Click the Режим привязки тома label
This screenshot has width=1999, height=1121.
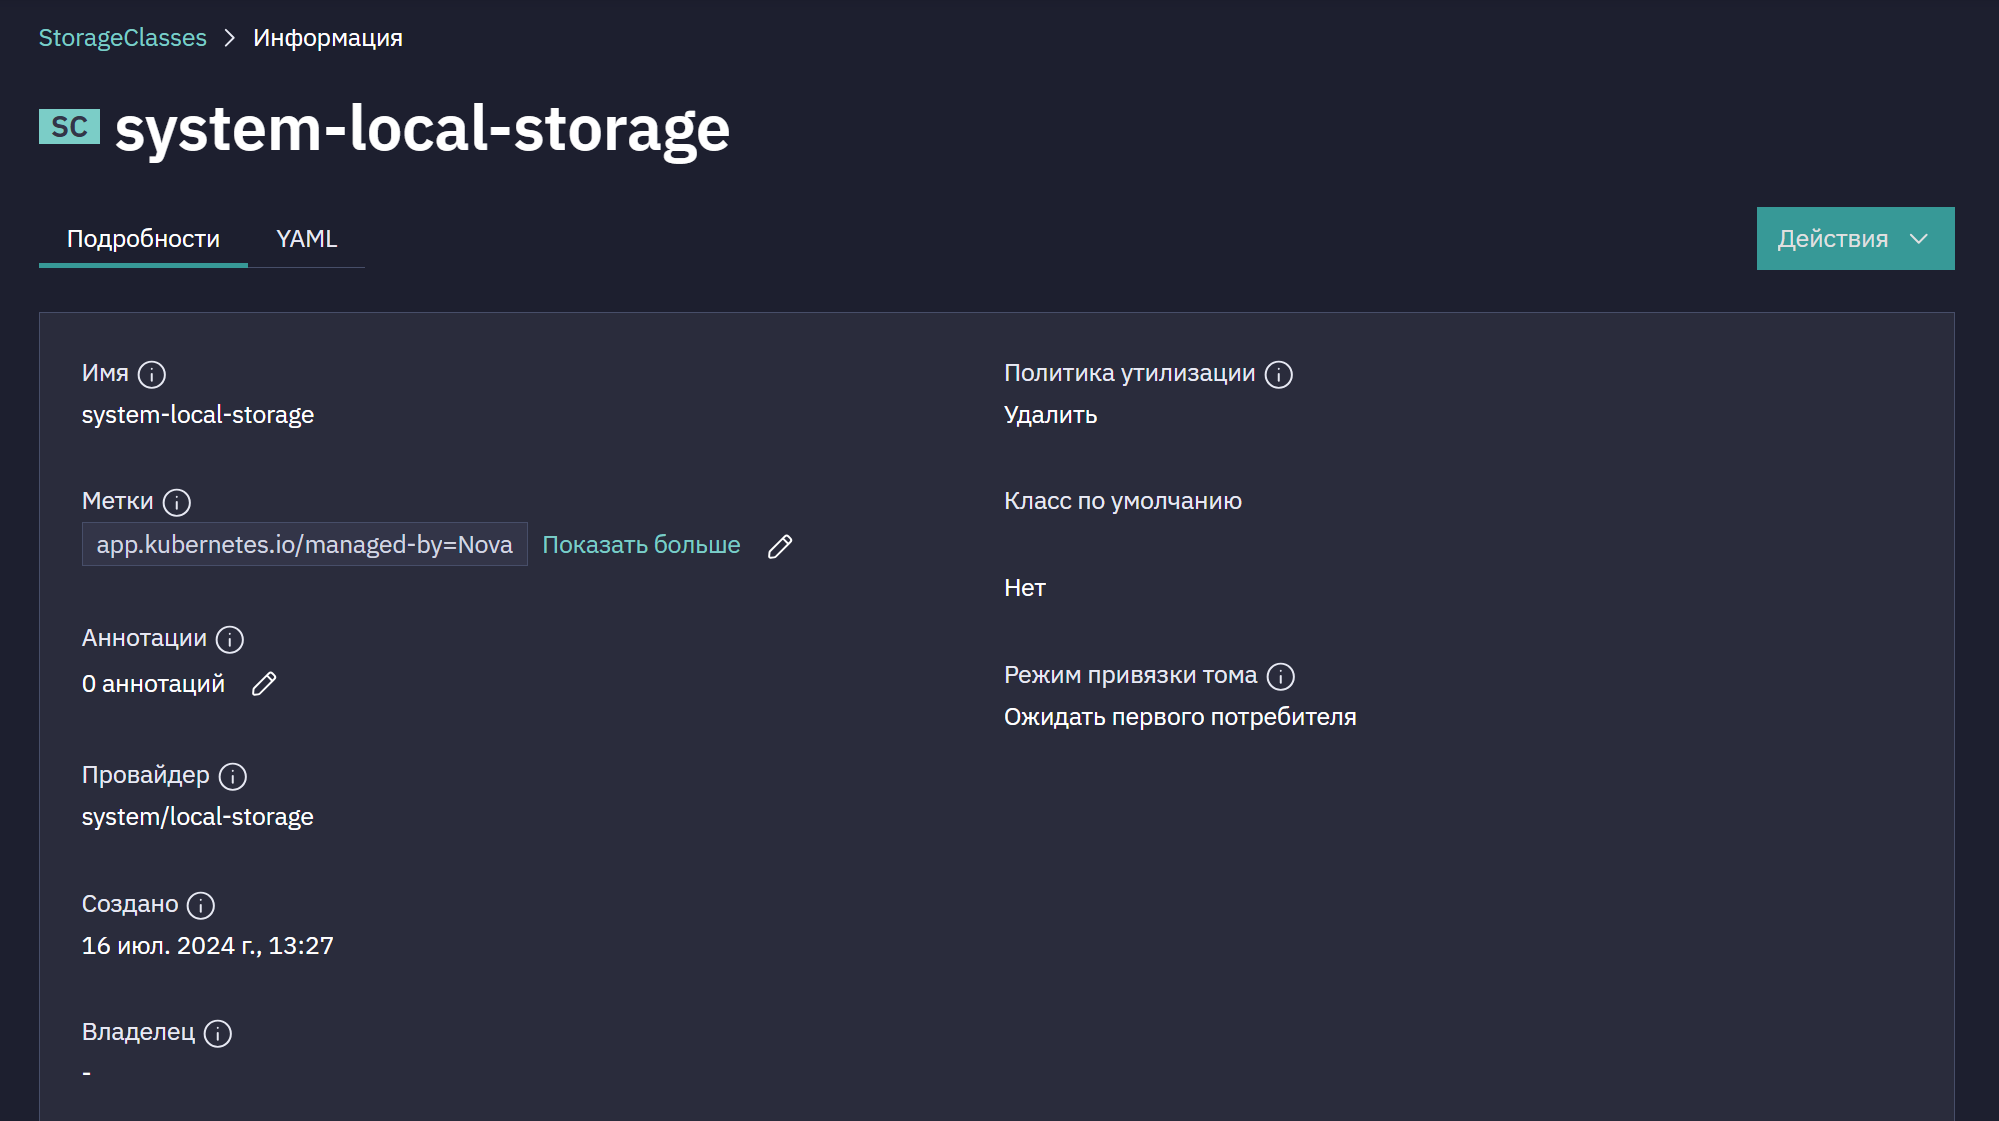pos(1131,675)
